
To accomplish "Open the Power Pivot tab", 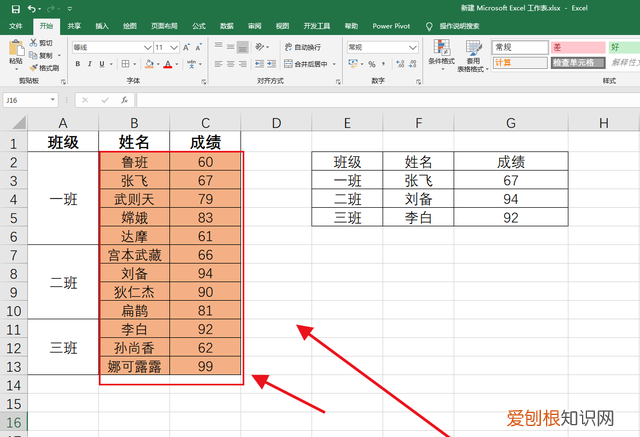I will [x=391, y=26].
